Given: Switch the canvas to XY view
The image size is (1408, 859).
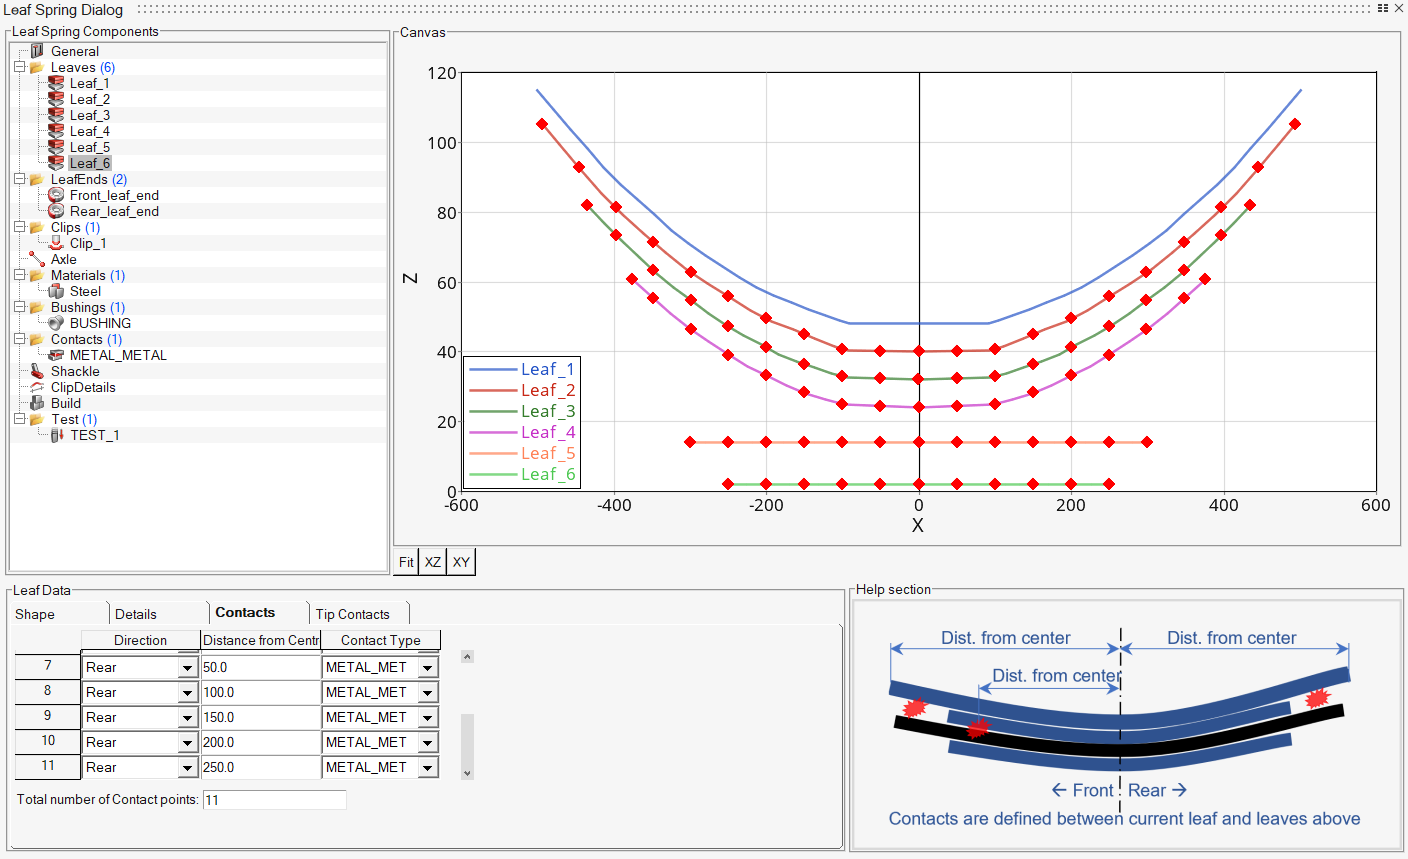Looking at the screenshot, I should (x=460, y=562).
